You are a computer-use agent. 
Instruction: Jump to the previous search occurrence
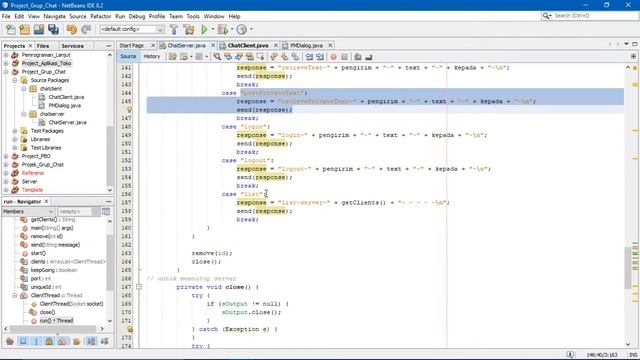click(228, 57)
